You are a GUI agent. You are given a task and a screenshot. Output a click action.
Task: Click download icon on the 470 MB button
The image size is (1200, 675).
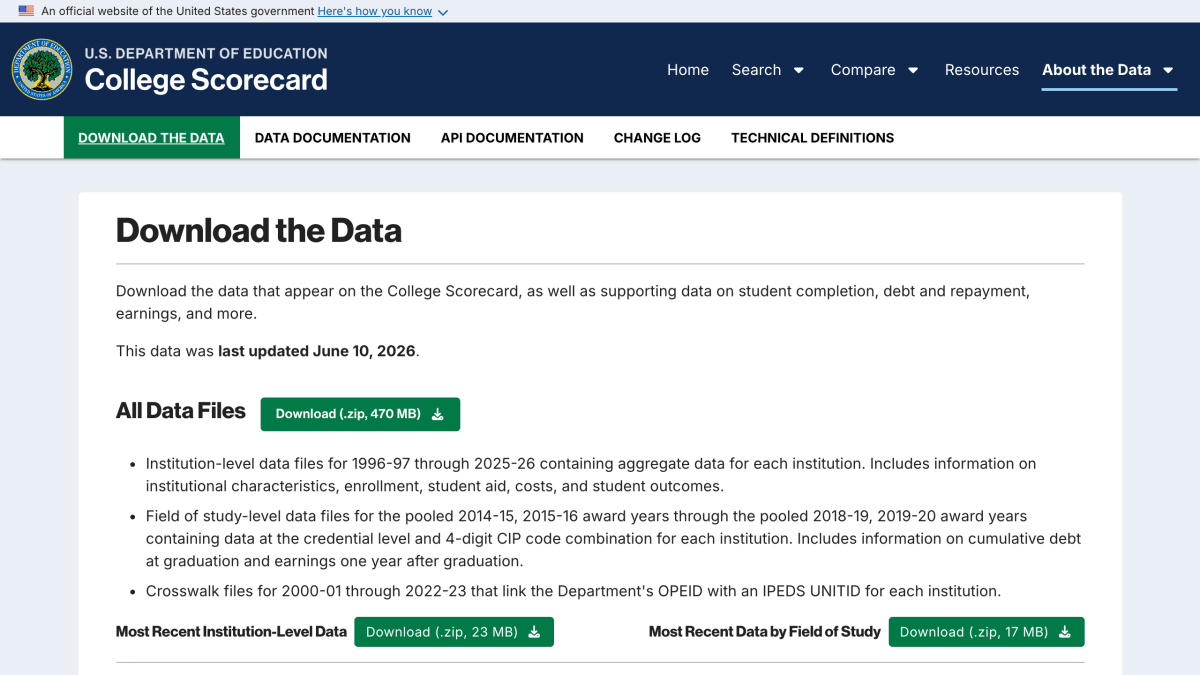click(x=438, y=414)
